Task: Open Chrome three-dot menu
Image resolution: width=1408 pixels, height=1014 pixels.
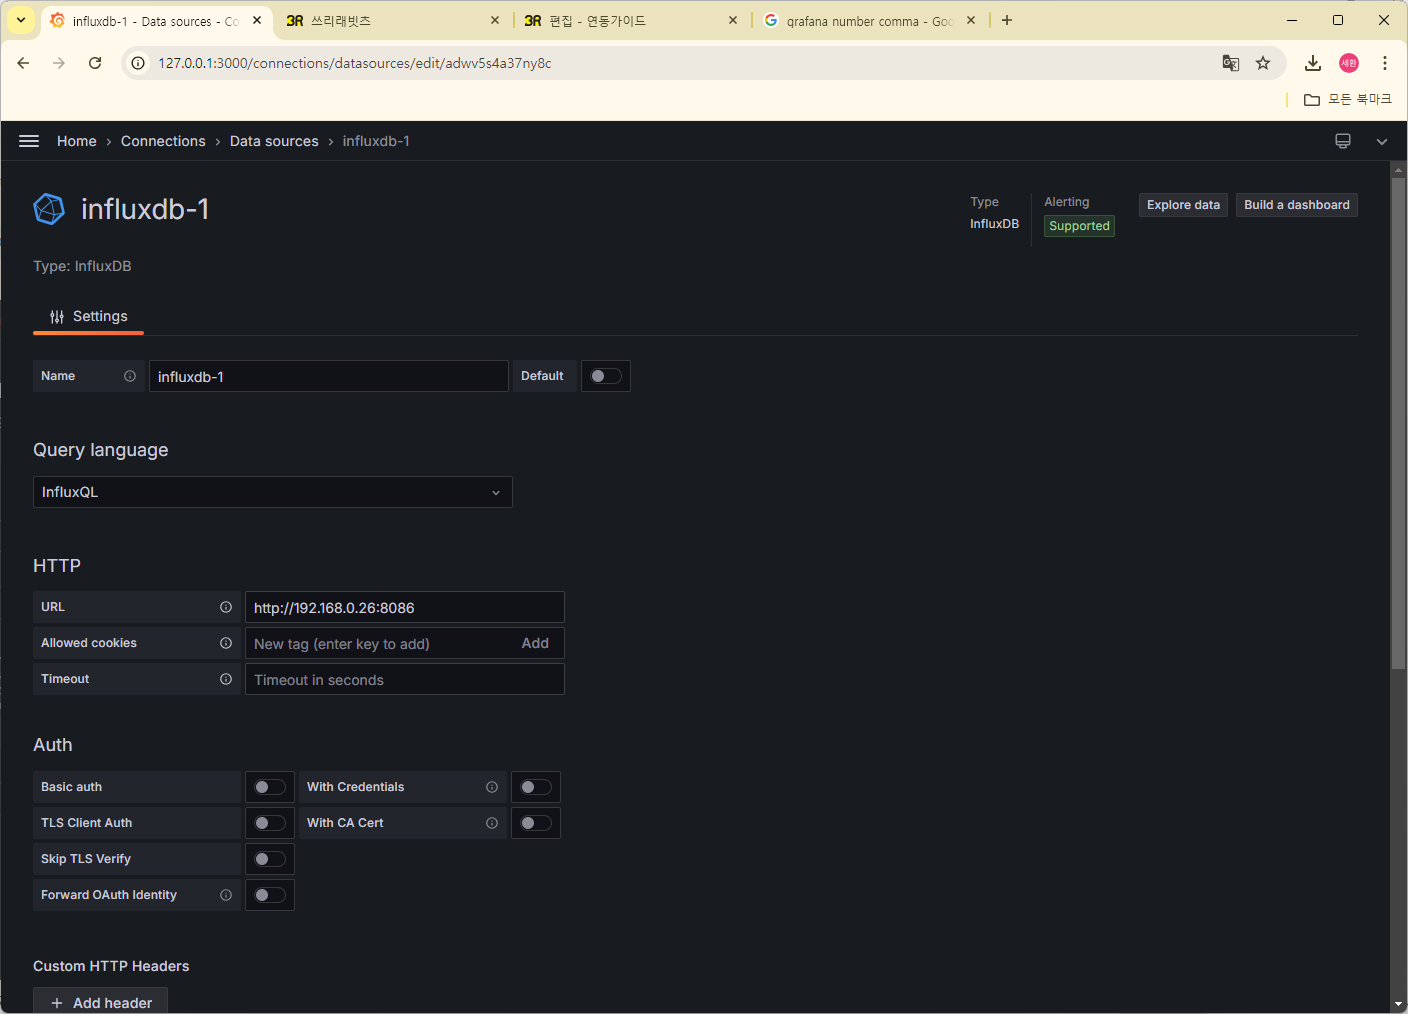Action: [1385, 63]
